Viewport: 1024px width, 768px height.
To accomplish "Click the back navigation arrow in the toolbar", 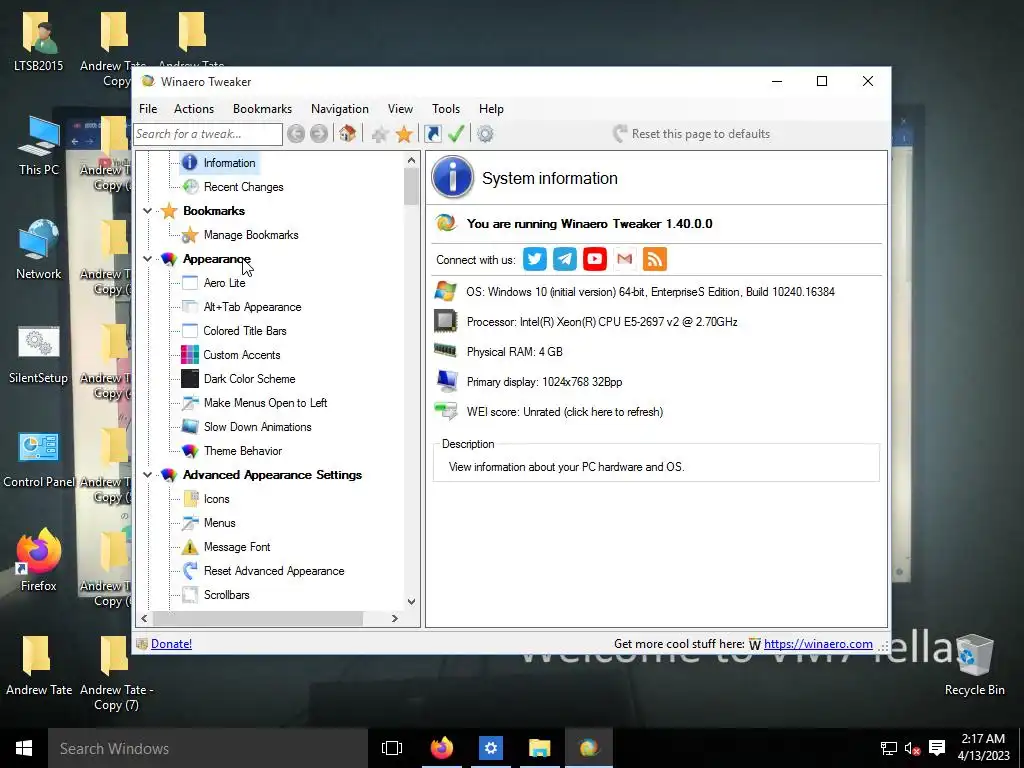I will point(296,134).
